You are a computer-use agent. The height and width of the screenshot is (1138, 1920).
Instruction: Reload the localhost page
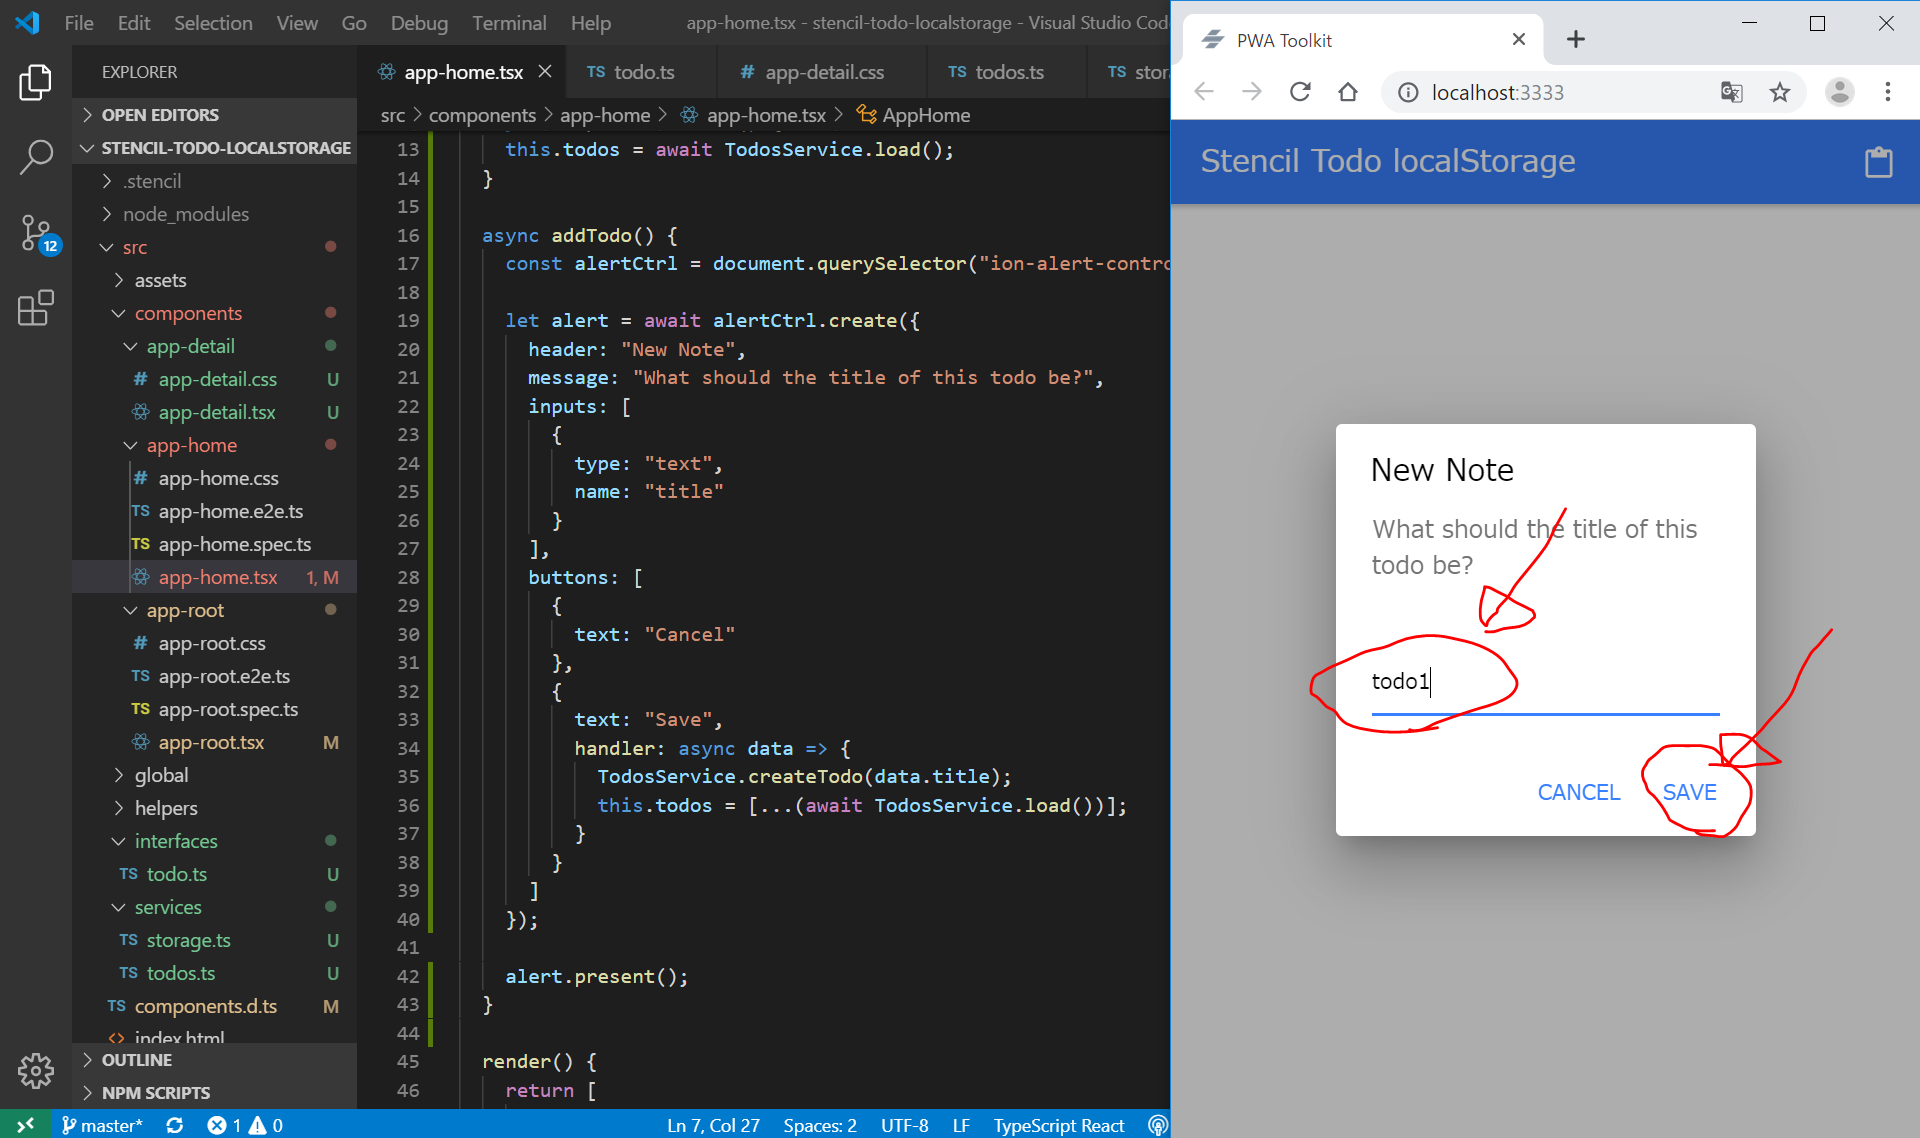click(x=1300, y=92)
